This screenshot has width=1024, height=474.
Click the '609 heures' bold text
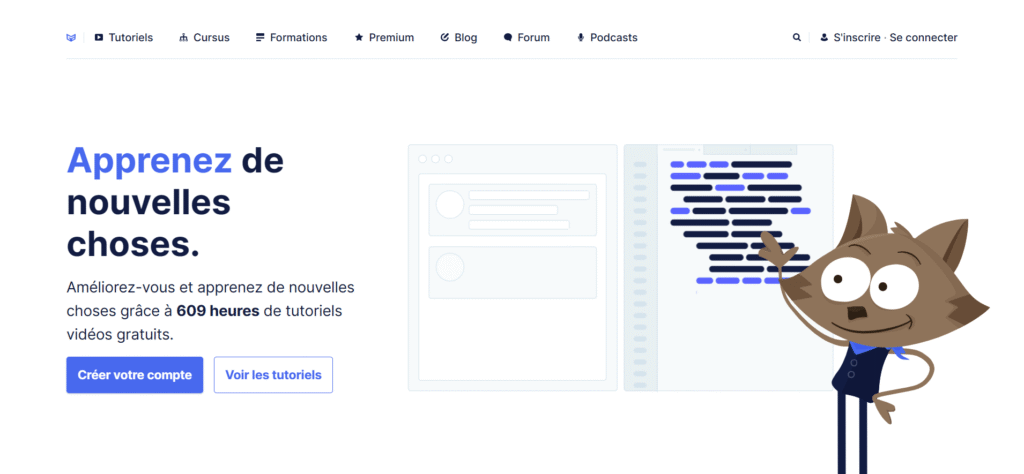pos(218,311)
